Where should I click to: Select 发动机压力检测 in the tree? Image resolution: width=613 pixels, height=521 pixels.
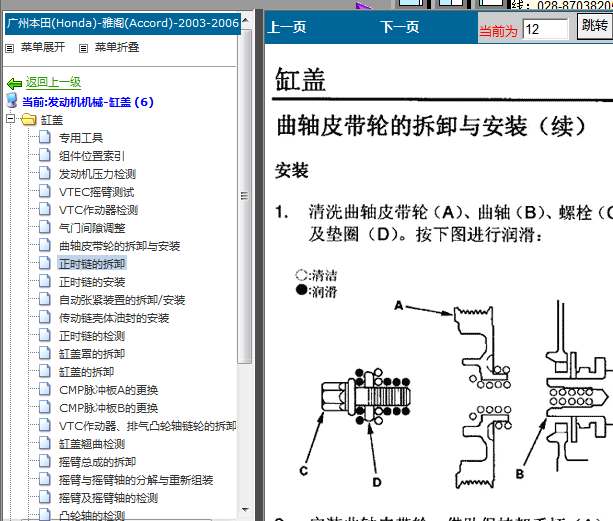pyautogui.click(x=97, y=174)
